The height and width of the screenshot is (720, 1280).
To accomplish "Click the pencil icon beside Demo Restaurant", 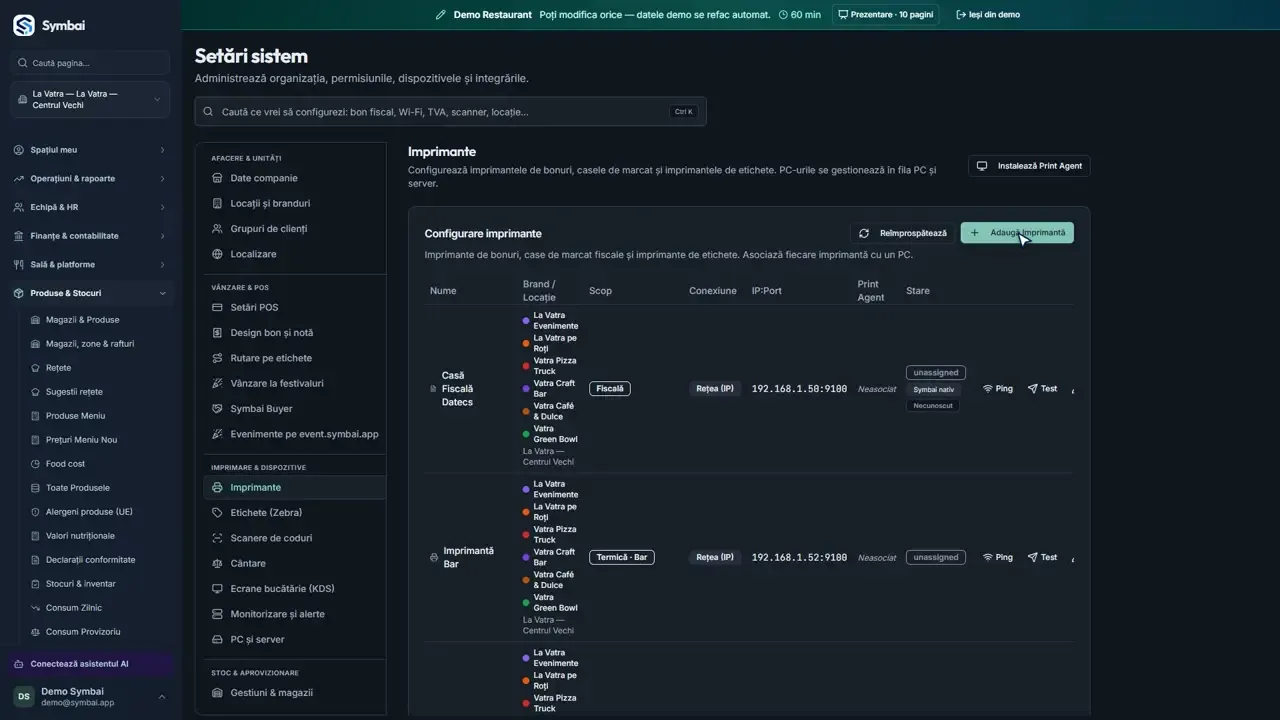I will click(x=441, y=15).
